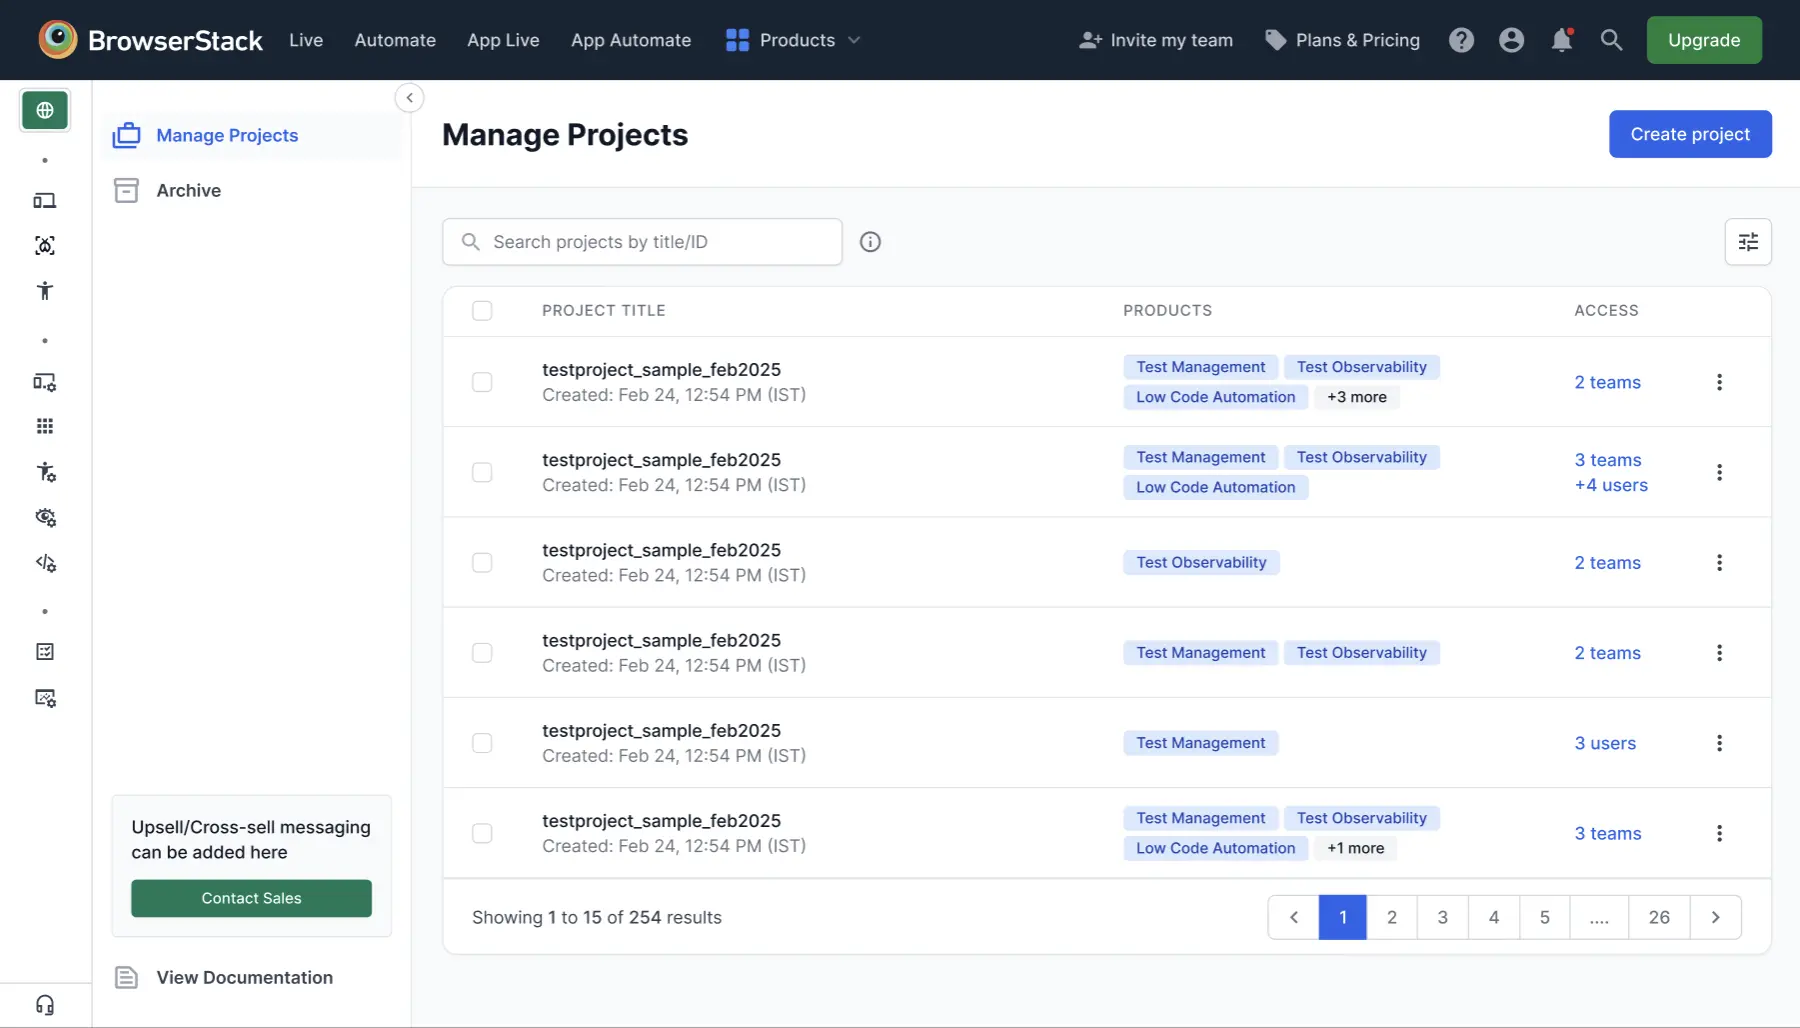
Task: Click the accessibility with gear icon
Action: (x=45, y=472)
